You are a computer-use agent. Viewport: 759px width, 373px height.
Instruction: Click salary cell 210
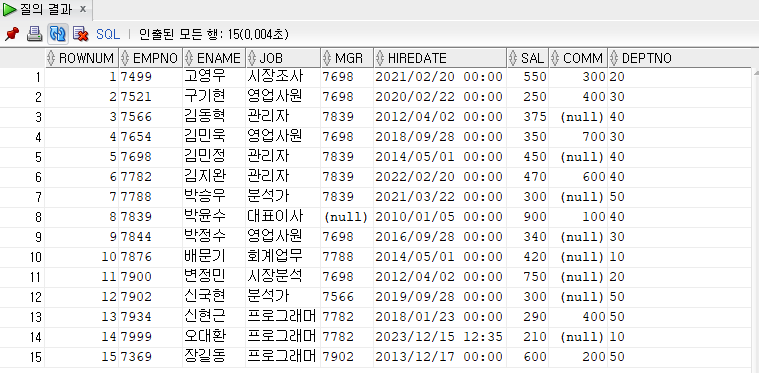click(x=528, y=337)
